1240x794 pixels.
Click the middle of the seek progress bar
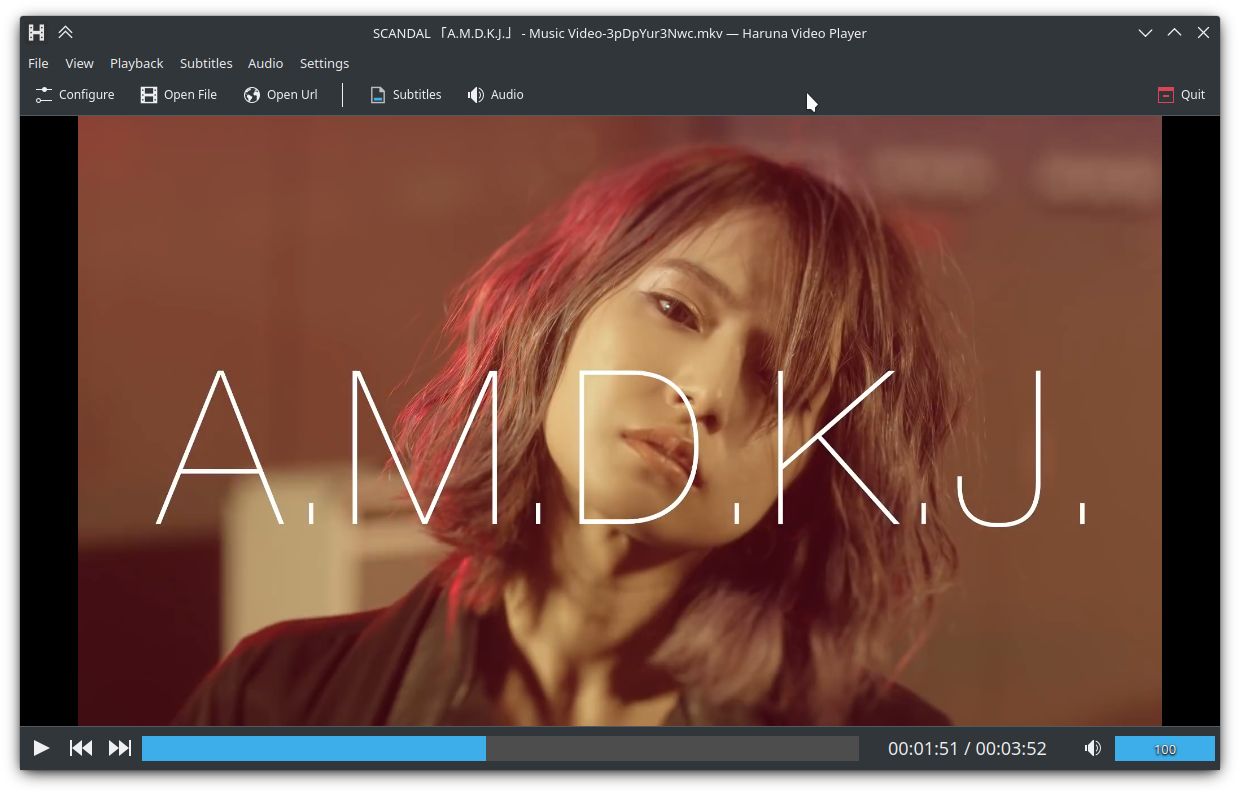(x=500, y=747)
